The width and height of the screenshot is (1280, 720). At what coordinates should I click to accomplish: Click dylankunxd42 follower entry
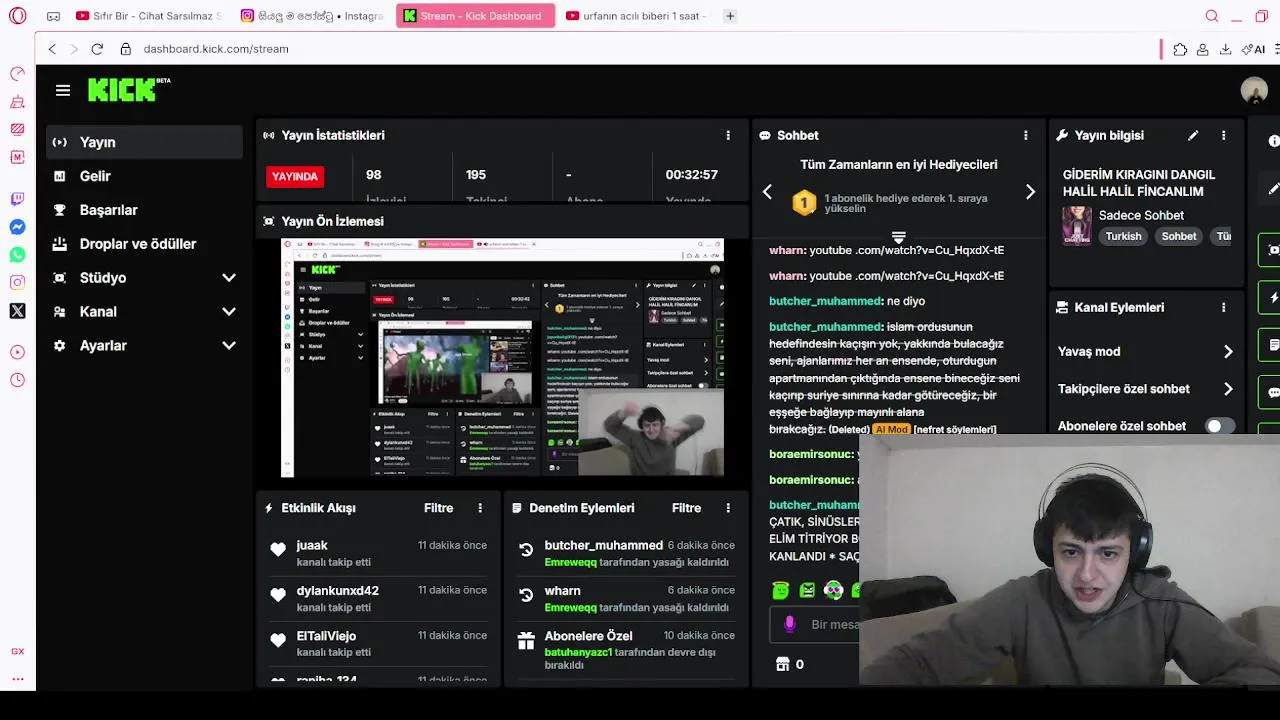tap(378, 598)
